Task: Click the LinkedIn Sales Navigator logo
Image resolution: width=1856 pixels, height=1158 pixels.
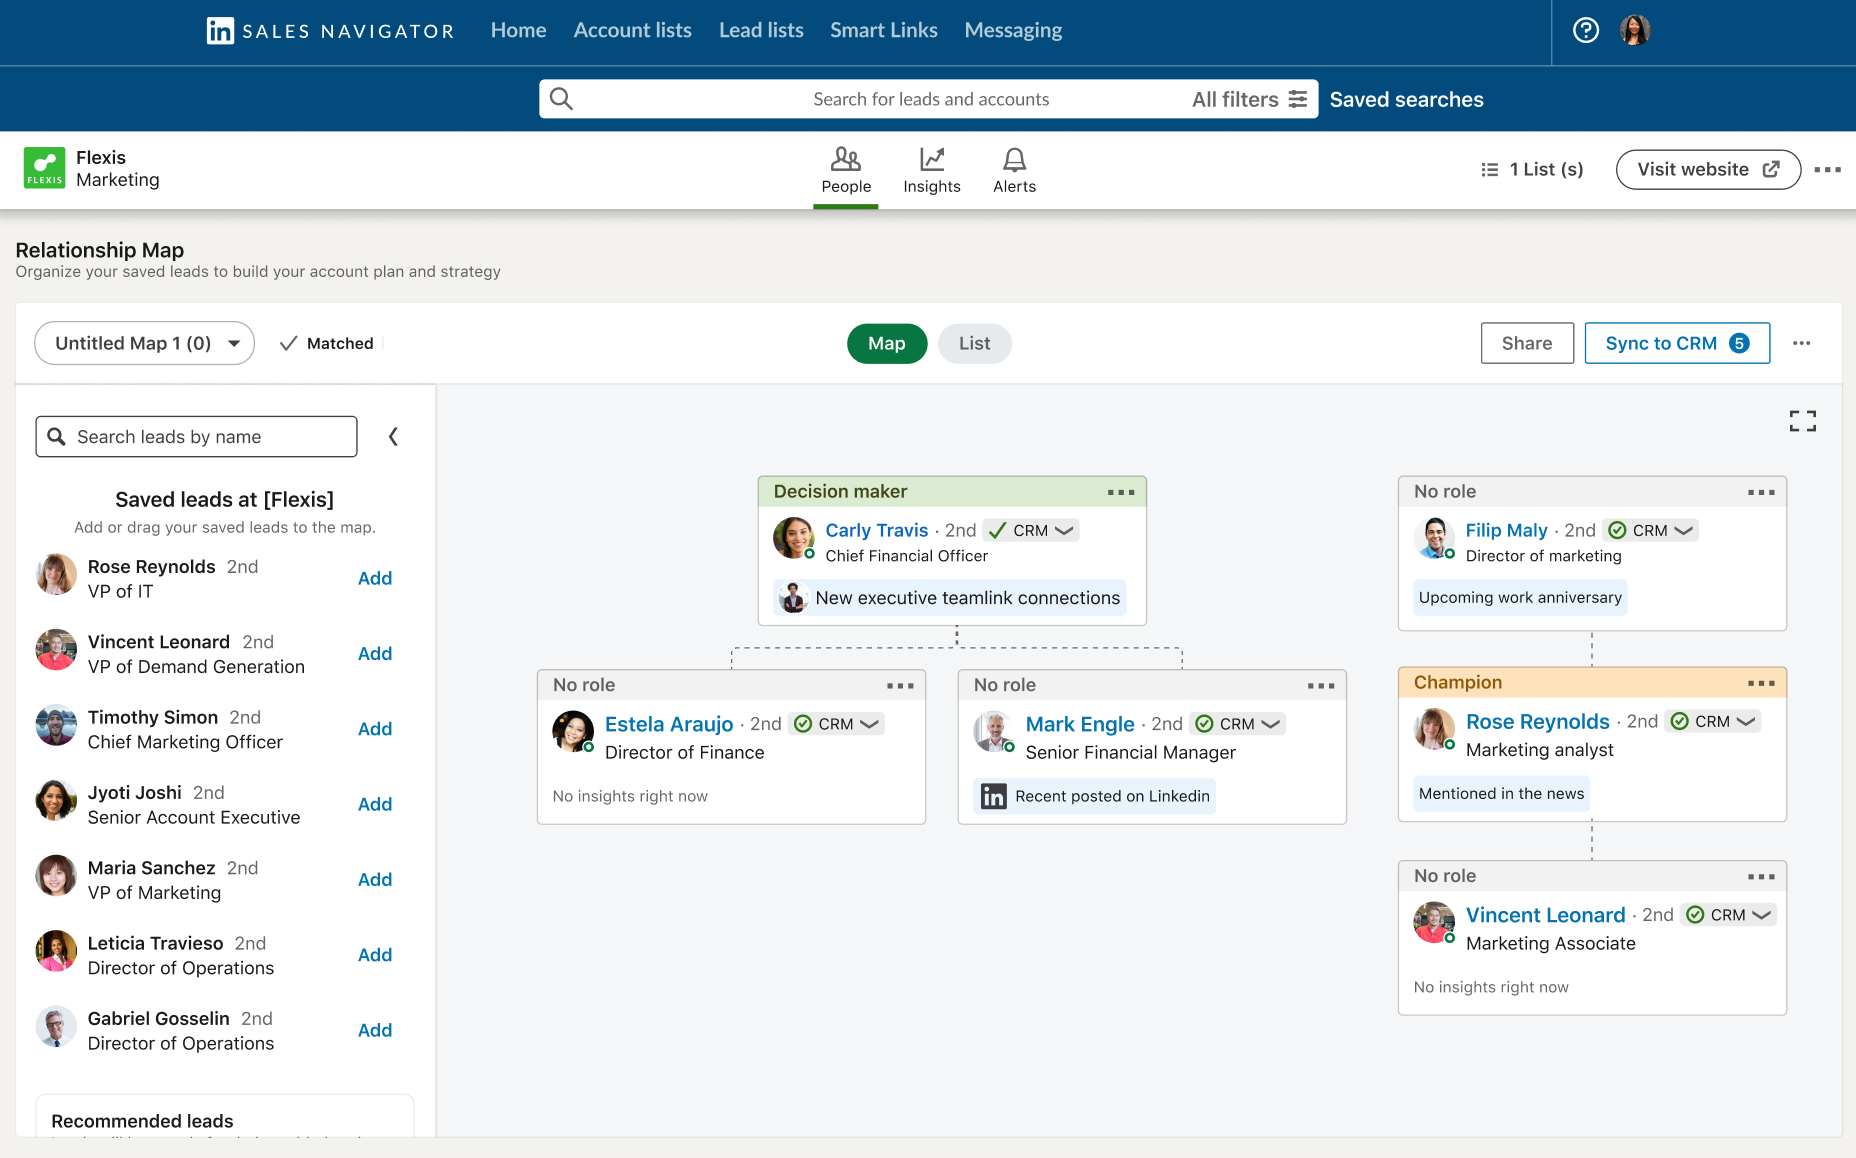Action: 330,31
